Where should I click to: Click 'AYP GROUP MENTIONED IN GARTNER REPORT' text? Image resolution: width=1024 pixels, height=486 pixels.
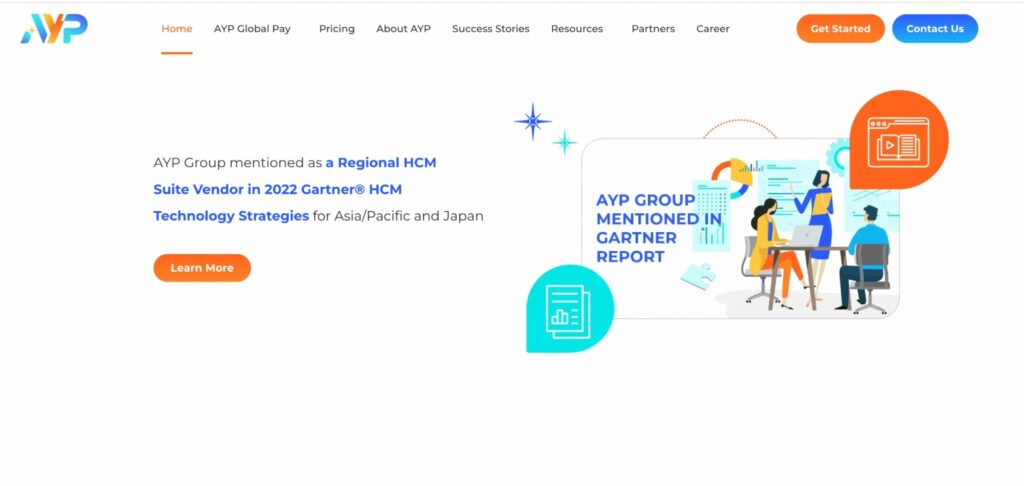(x=658, y=228)
